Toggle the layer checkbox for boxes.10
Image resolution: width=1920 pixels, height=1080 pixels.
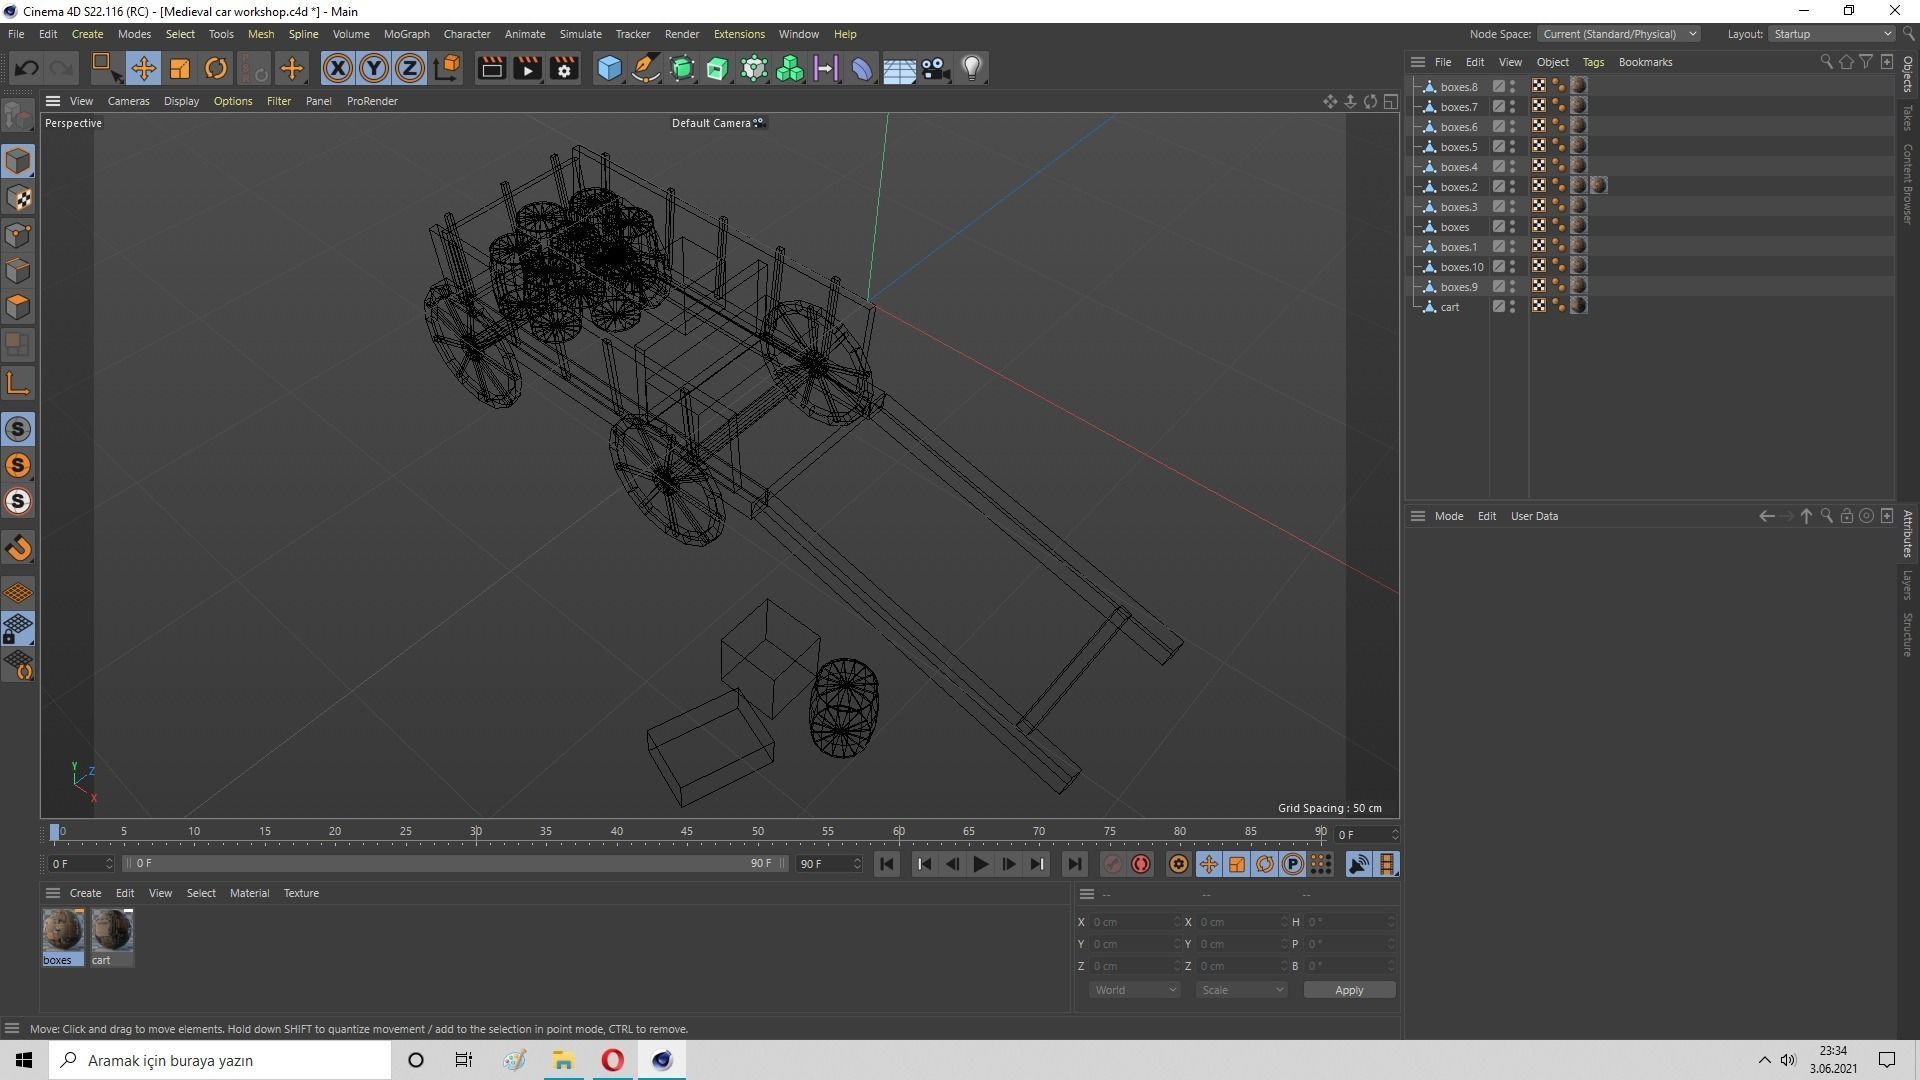(1498, 267)
